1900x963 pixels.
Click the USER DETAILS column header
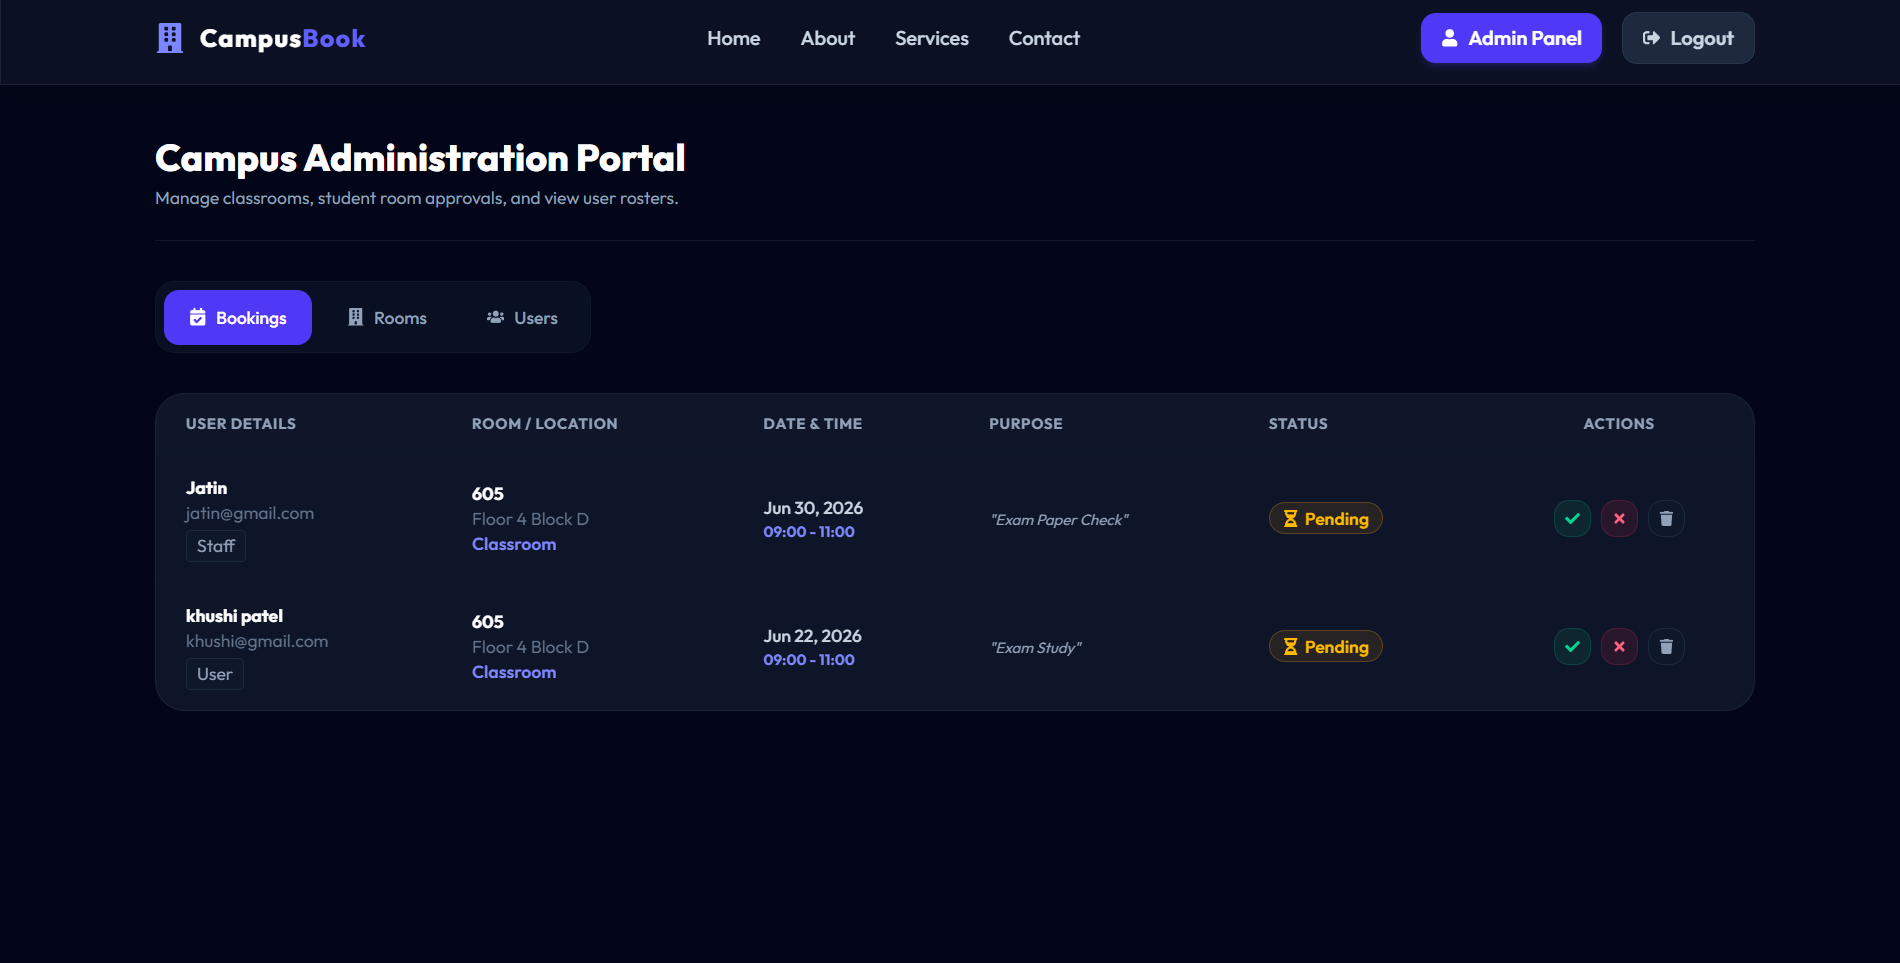pos(241,424)
